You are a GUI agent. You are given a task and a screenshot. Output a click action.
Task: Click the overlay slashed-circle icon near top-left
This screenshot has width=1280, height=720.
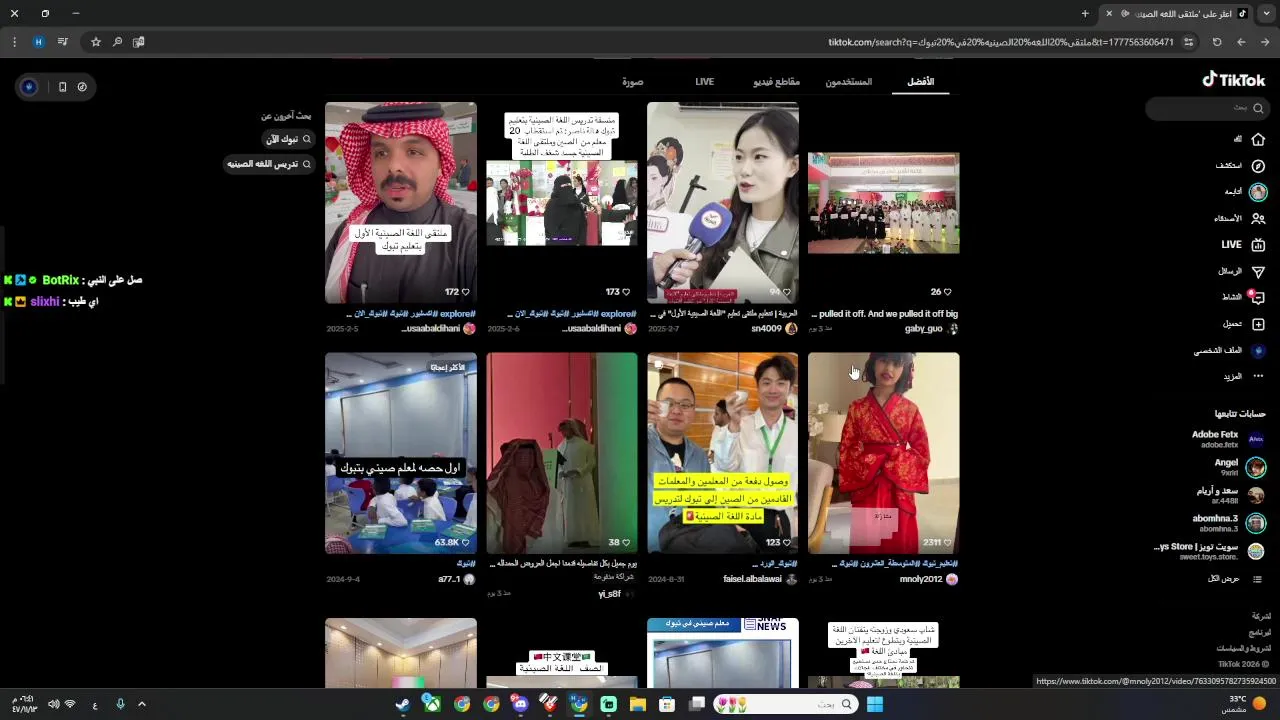(x=82, y=87)
